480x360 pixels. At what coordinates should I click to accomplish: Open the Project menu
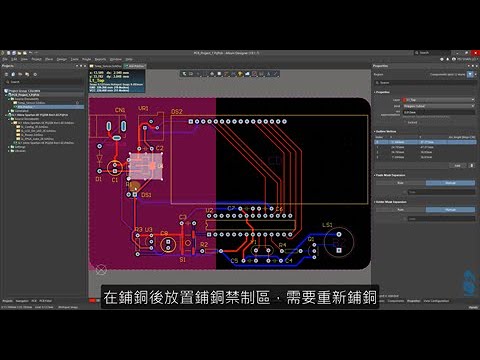[x=36, y=59]
